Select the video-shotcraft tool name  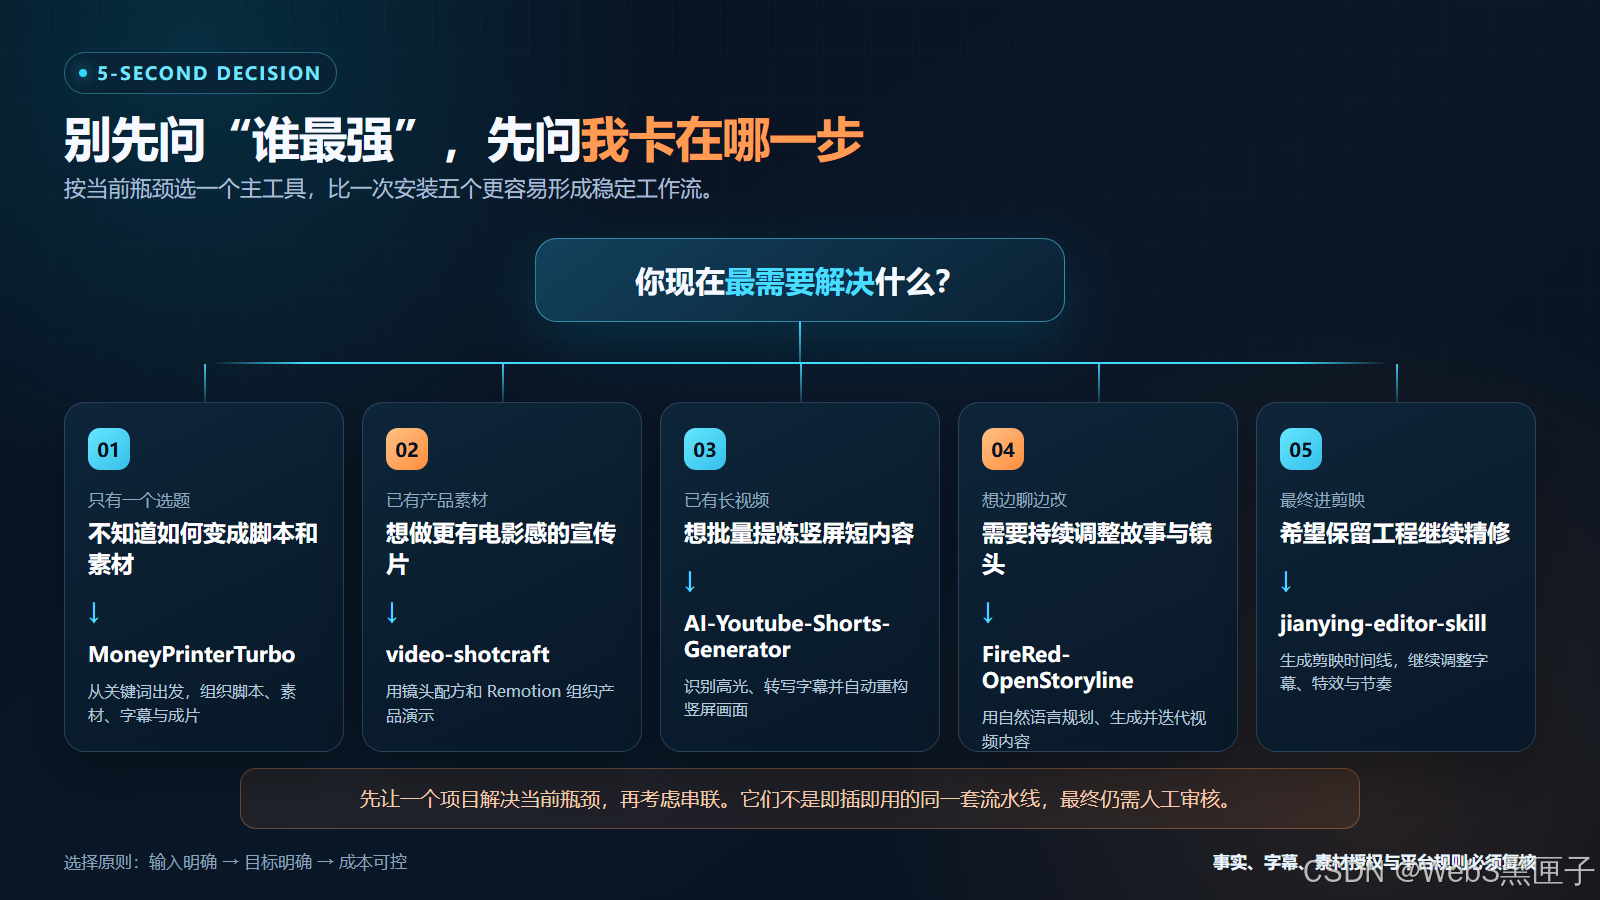point(468,654)
